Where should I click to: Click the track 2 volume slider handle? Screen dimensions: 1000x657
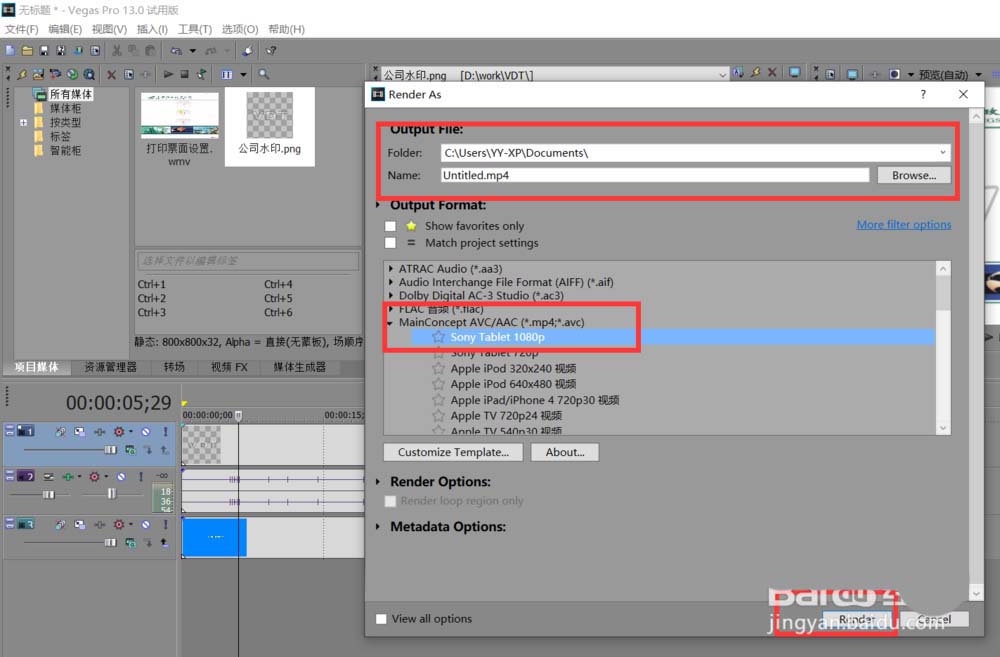(48, 494)
